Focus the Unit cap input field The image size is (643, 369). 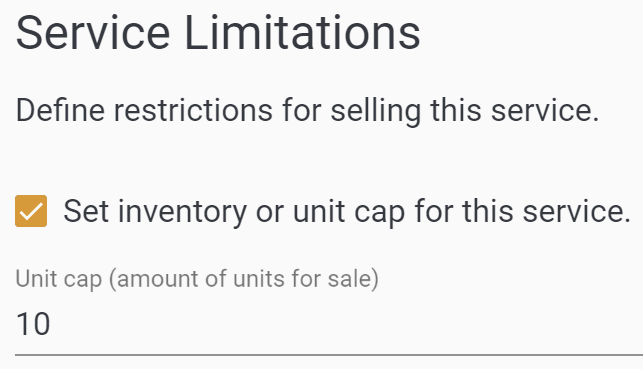click(329, 324)
